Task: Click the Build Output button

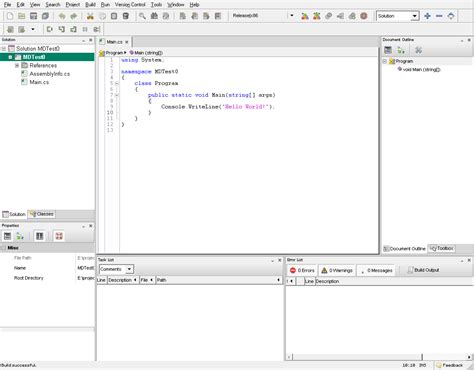Action: tap(424, 270)
